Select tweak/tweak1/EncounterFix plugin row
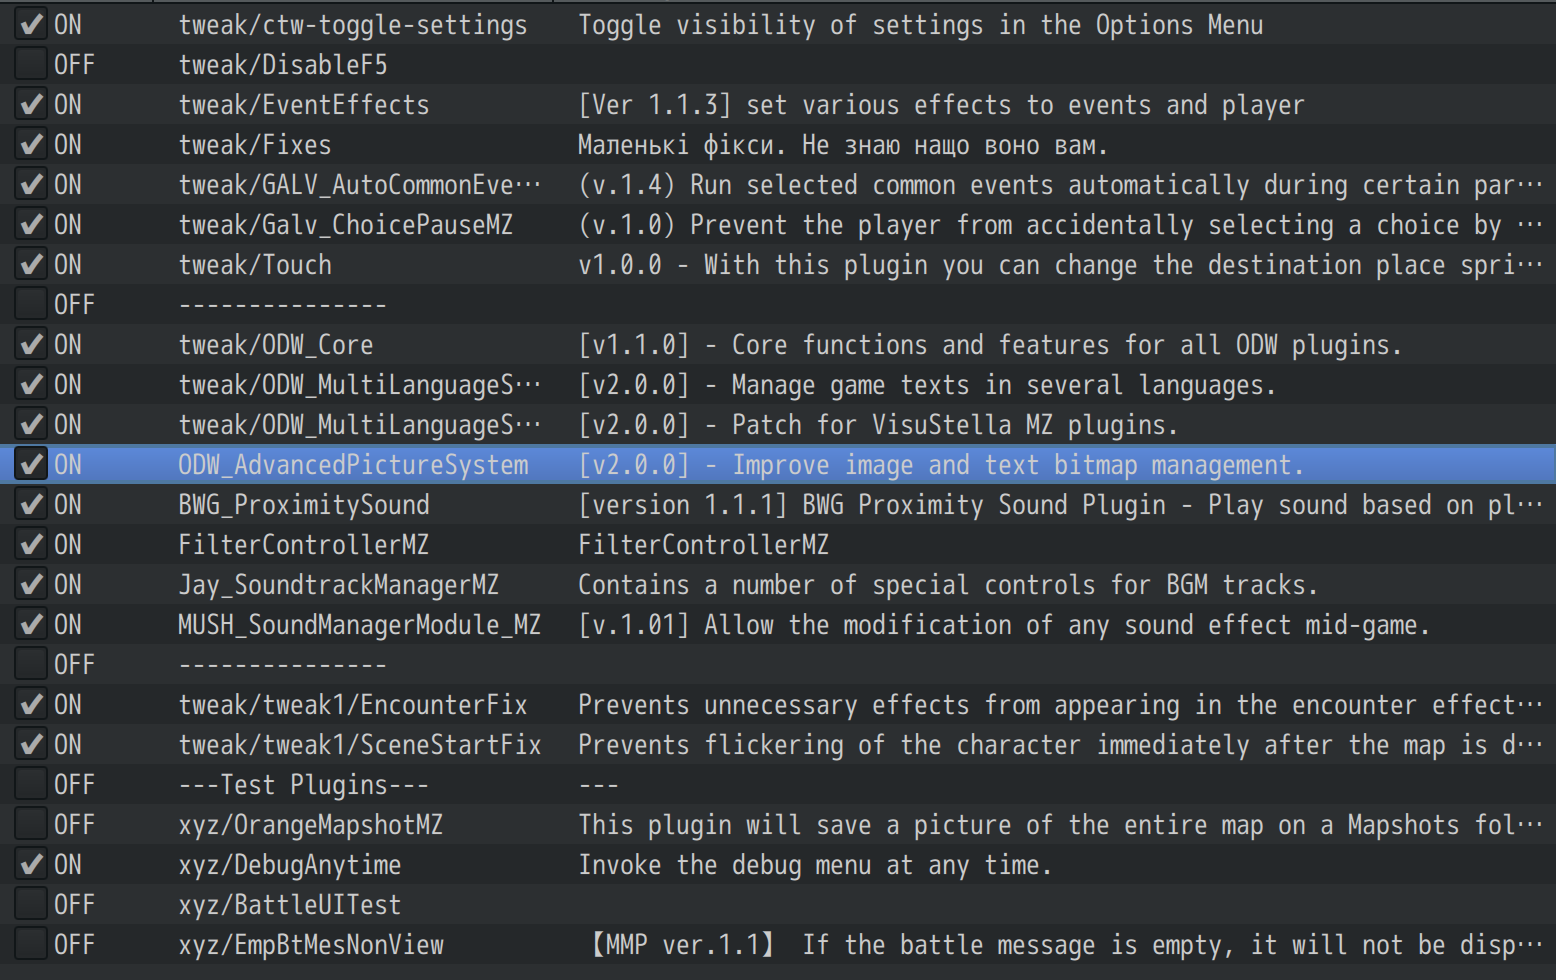Screen dimensions: 1556x980 778,704
